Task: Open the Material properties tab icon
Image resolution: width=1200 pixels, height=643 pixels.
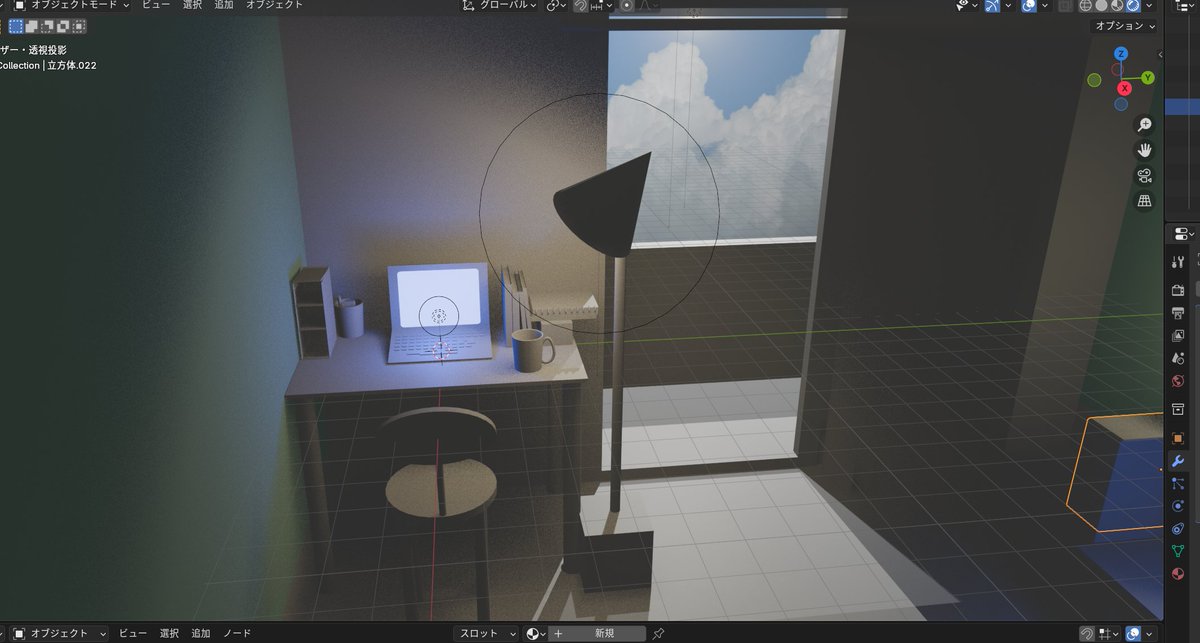Action: [1177, 574]
